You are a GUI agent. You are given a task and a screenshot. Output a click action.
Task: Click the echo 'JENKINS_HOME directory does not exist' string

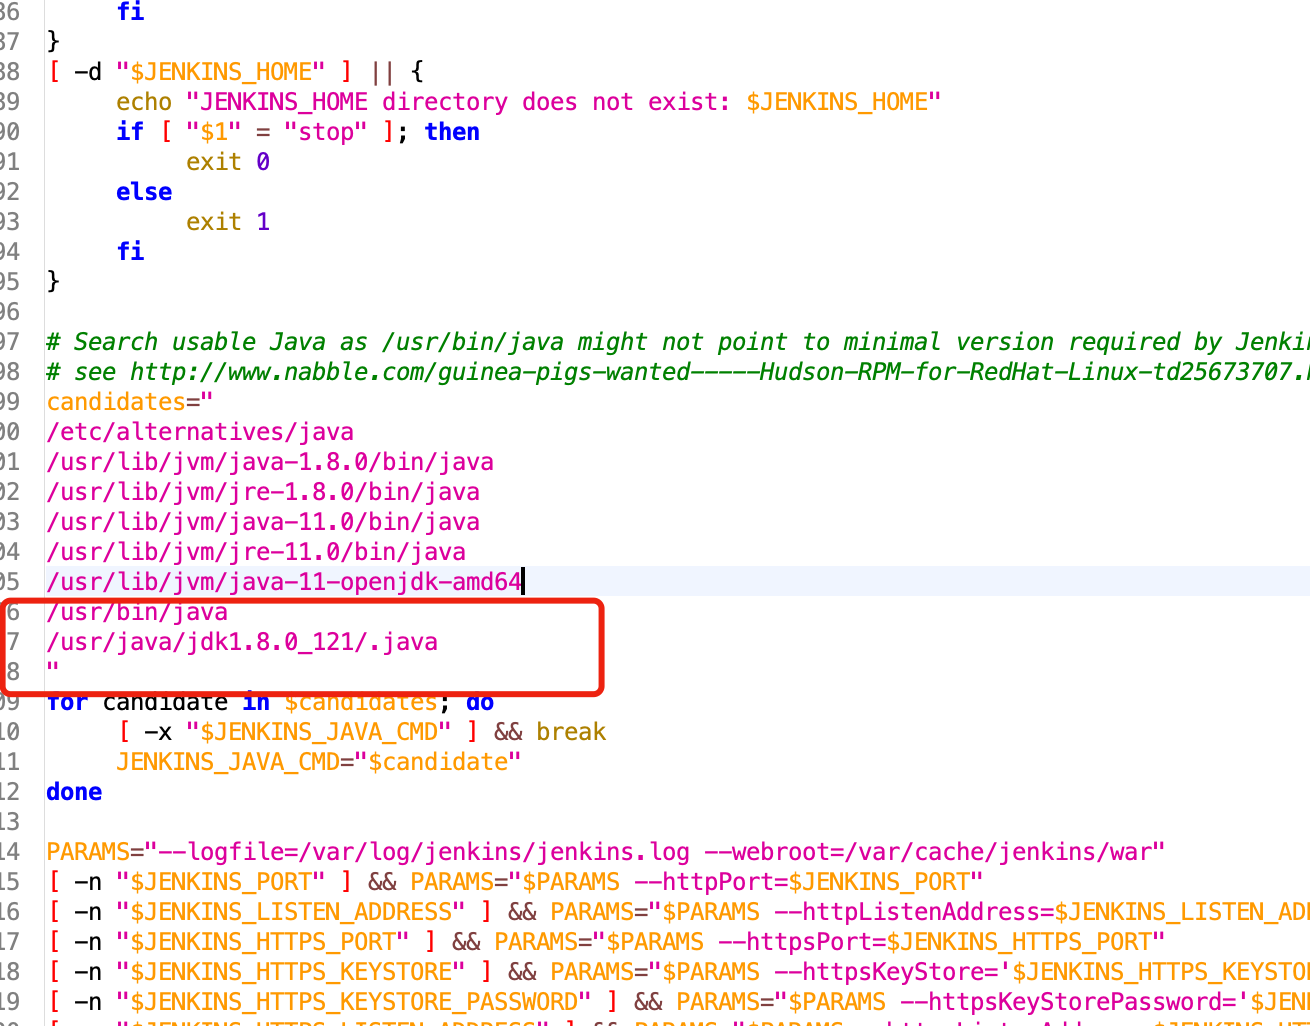pyautogui.click(x=563, y=102)
